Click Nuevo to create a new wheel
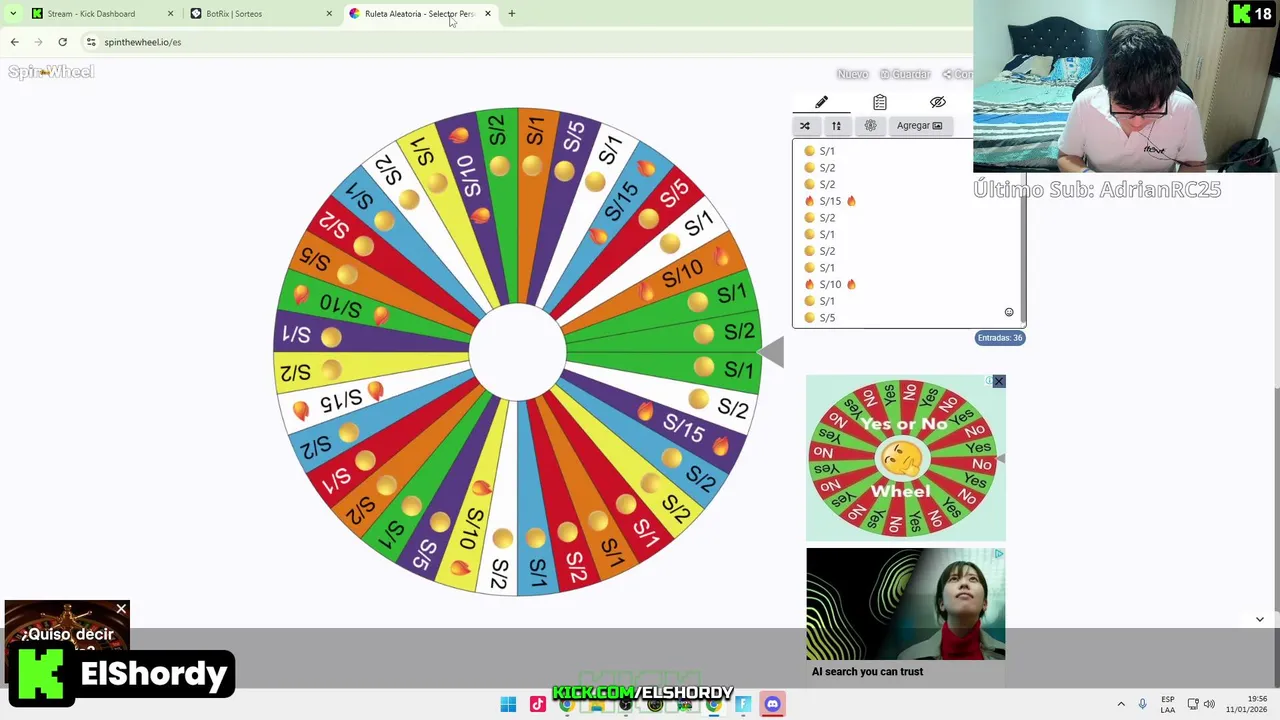Viewport: 1280px width, 720px height. [x=852, y=74]
